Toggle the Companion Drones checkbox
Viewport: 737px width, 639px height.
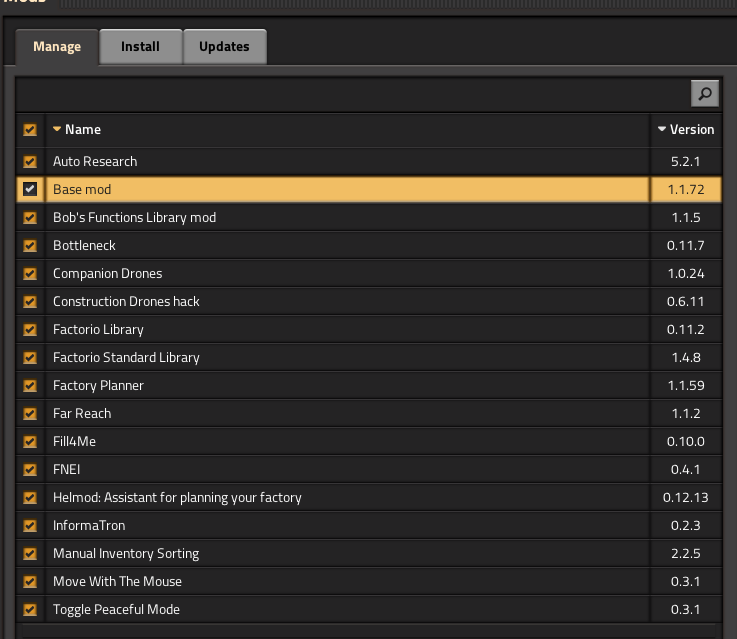[x=30, y=273]
